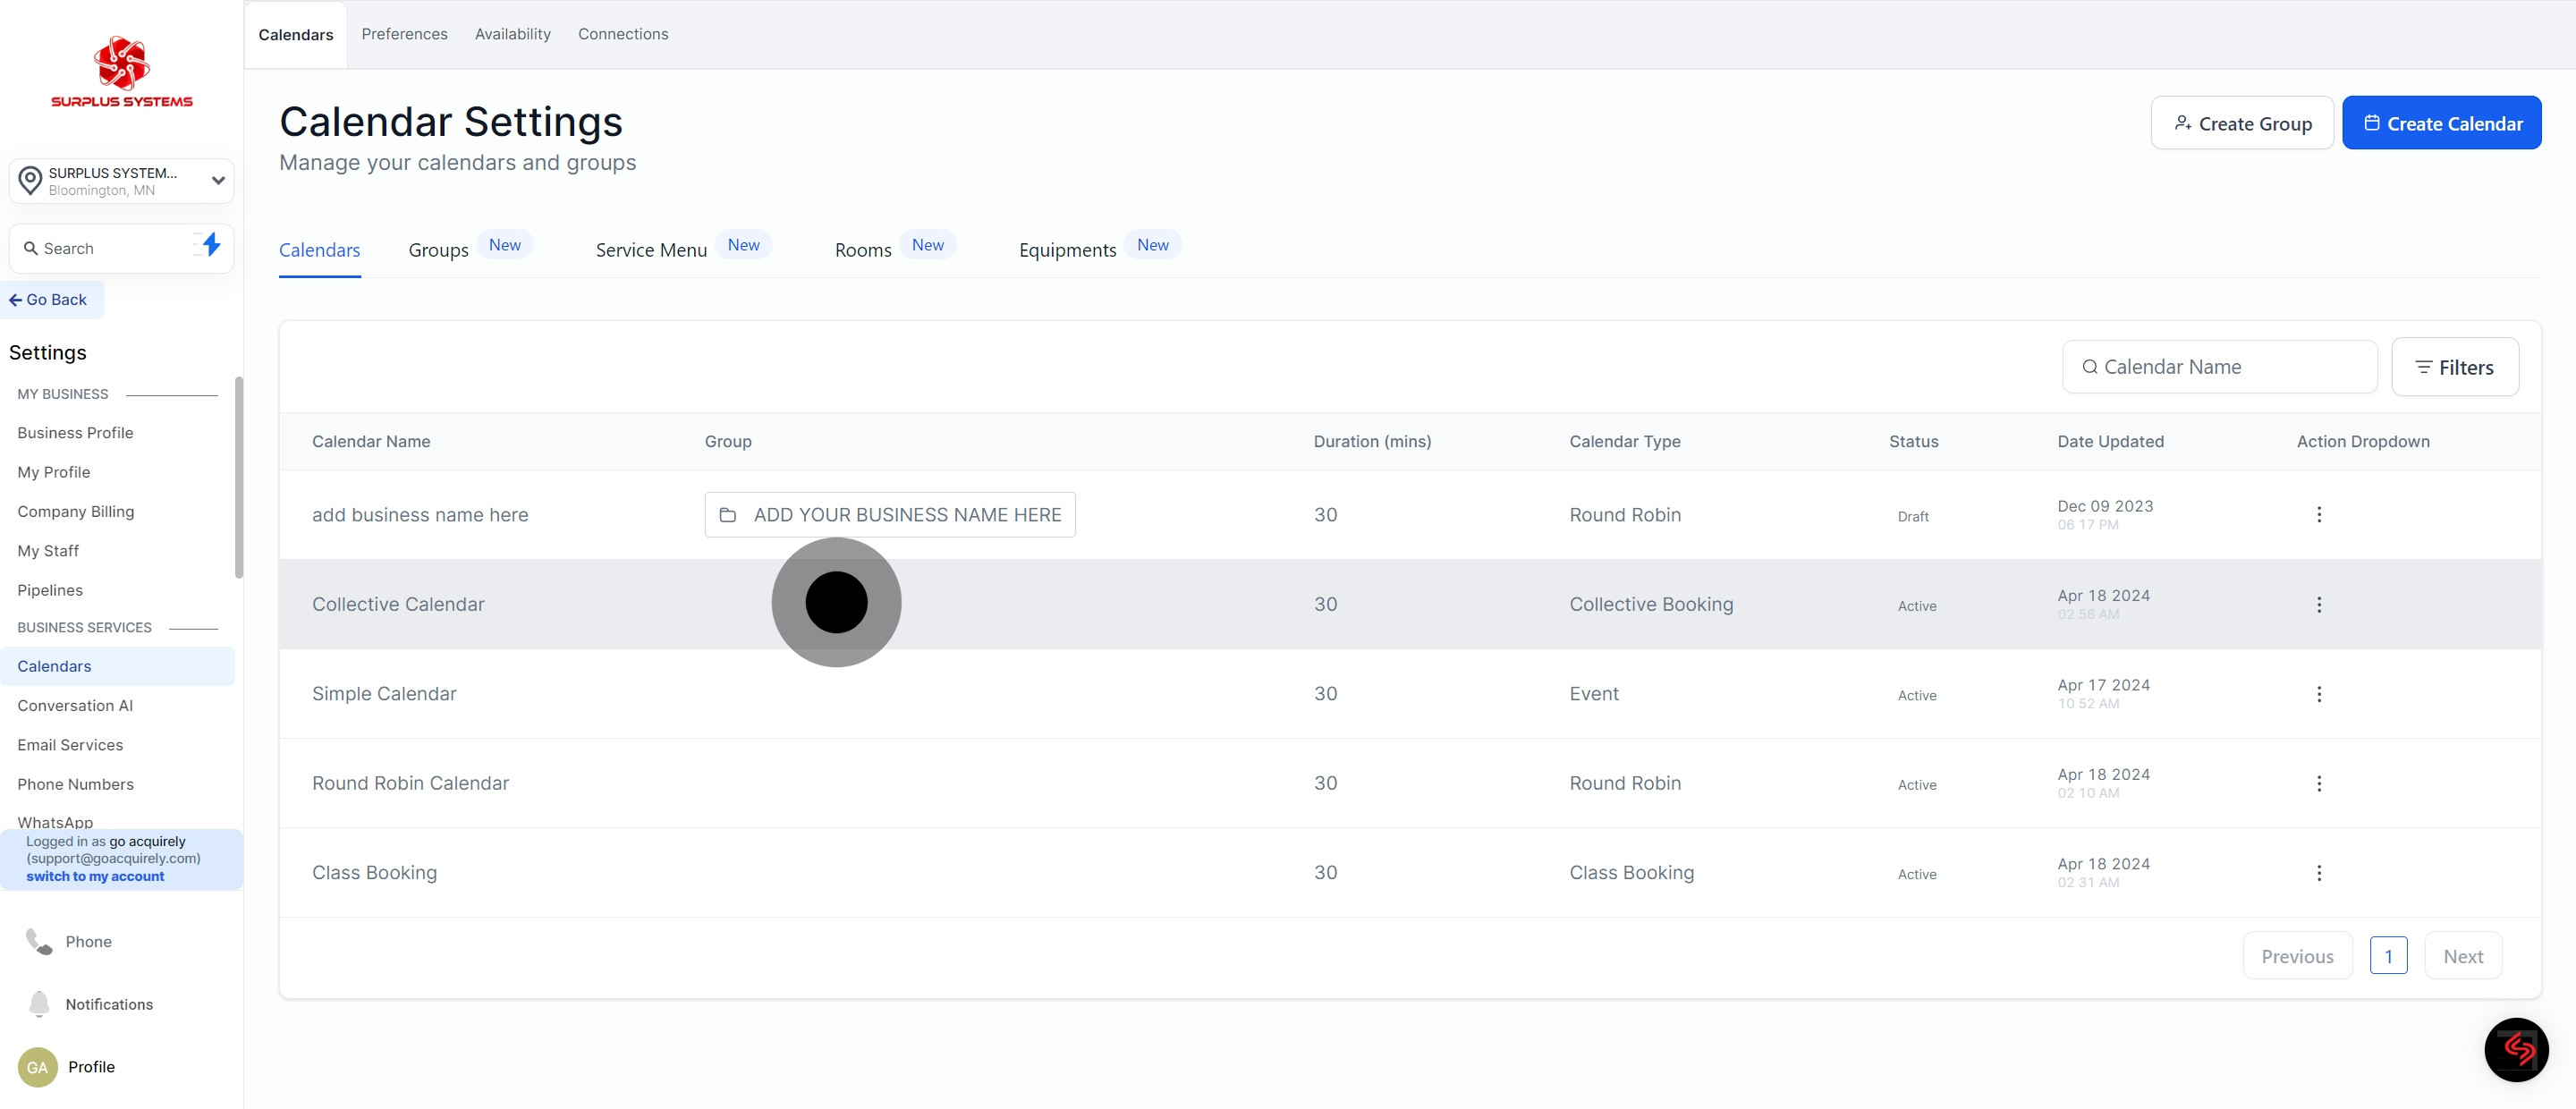Switch to the Groups tab

[438, 250]
